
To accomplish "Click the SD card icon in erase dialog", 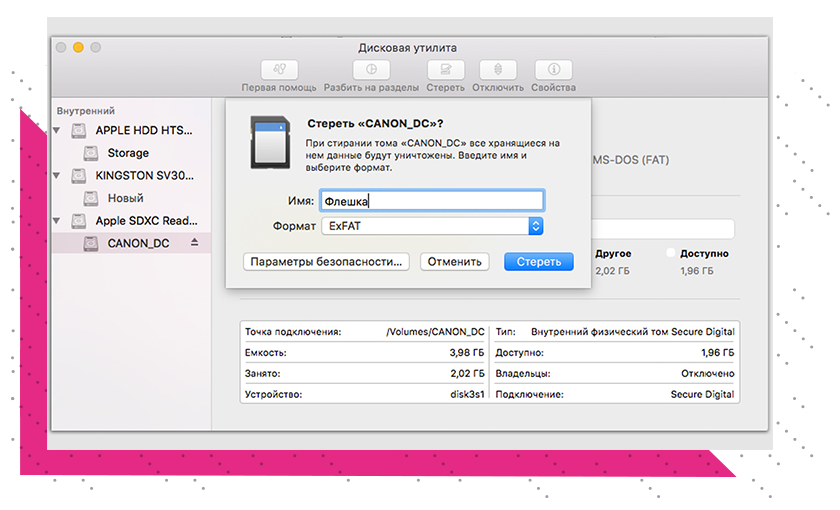I will pyautogui.click(x=271, y=142).
